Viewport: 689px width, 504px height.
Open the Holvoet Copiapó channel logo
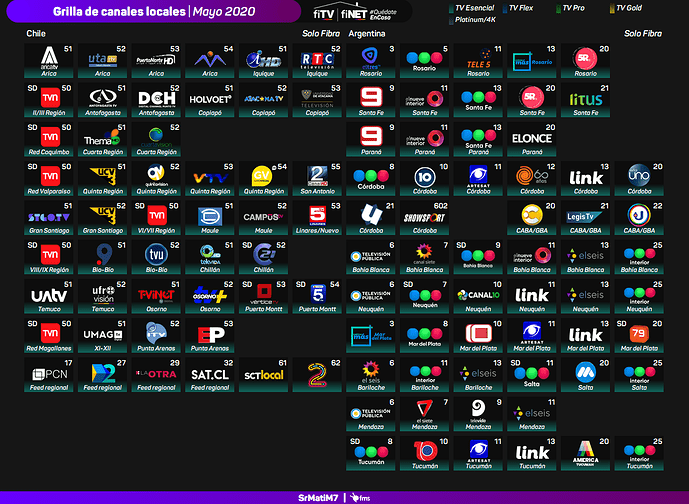coord(210,100)
